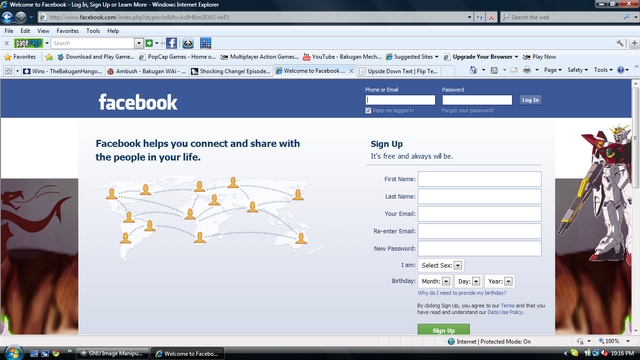Screen dimensions: 640x360
Task: Close the Welcome to Facebook tab
Action: point(351,71)
